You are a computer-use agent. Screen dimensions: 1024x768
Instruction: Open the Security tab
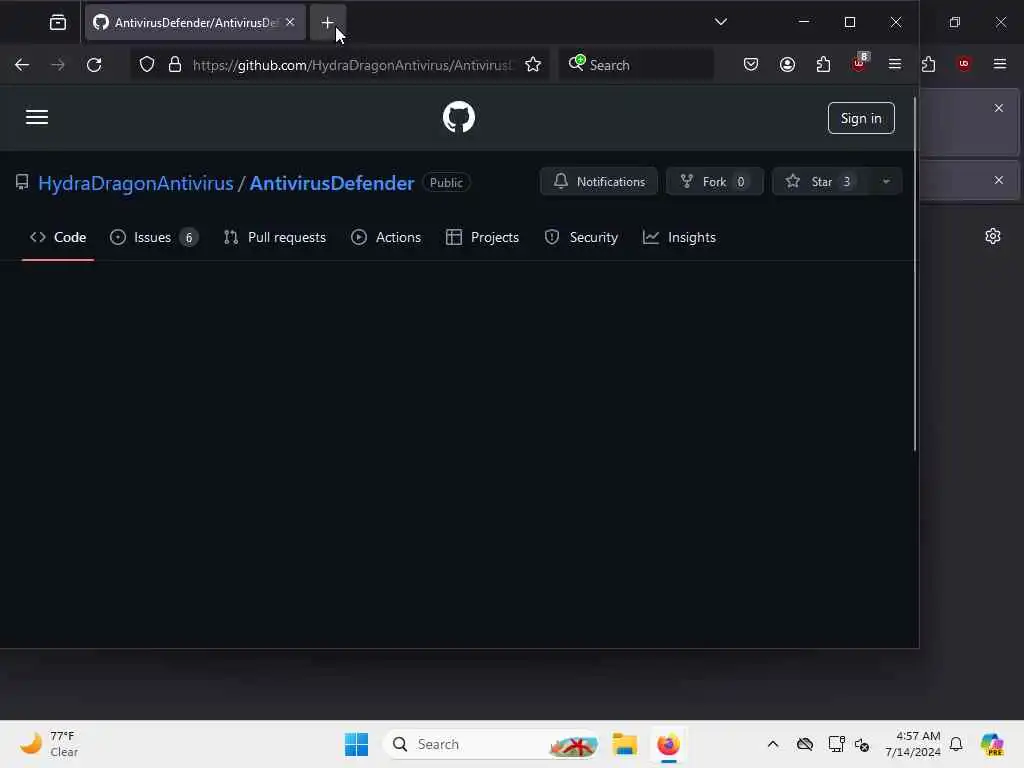(581, 238)
